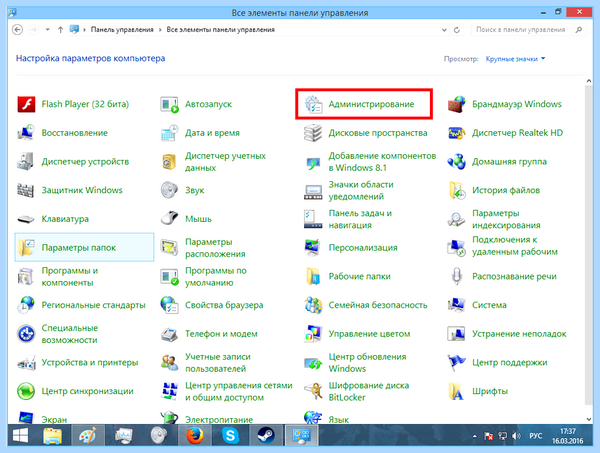Open the Устранение неполадок link
600x453 pixels.
tap(519, 334)
